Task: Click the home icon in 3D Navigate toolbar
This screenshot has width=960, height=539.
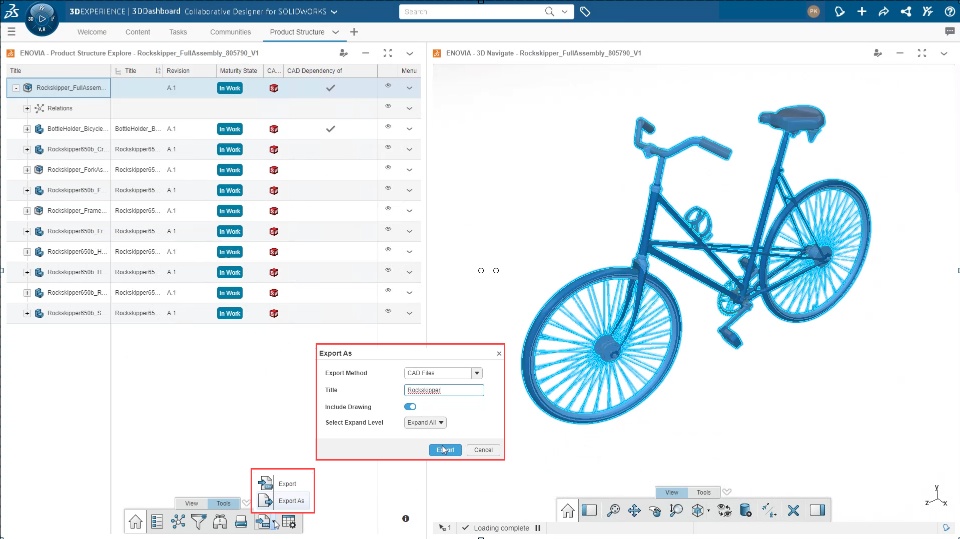Action: click(568, 510)
